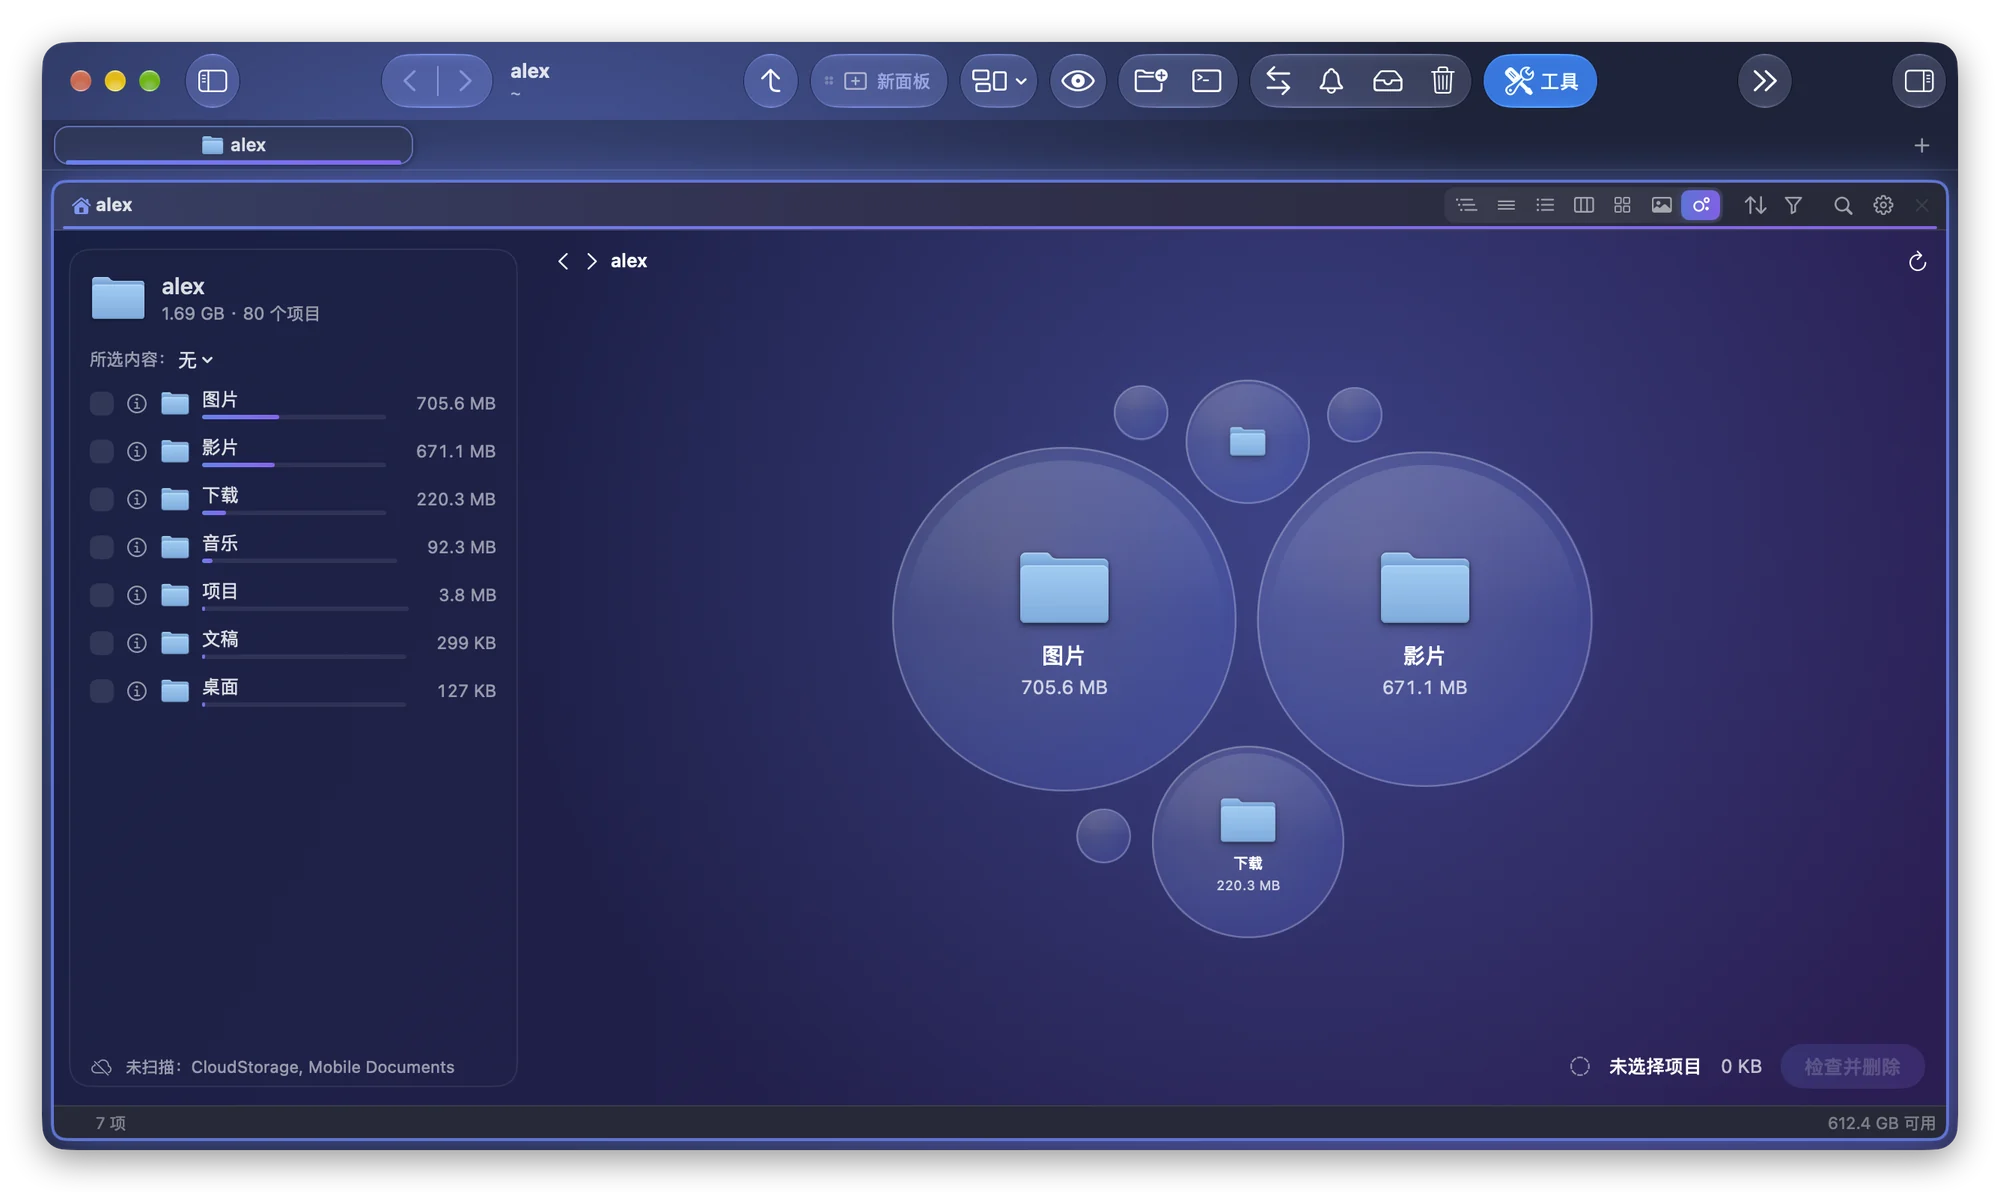Toggle the right inspector panel icon
Screen dimensions: 2000x1192
pyautogui.click(x=1918, y=81)
